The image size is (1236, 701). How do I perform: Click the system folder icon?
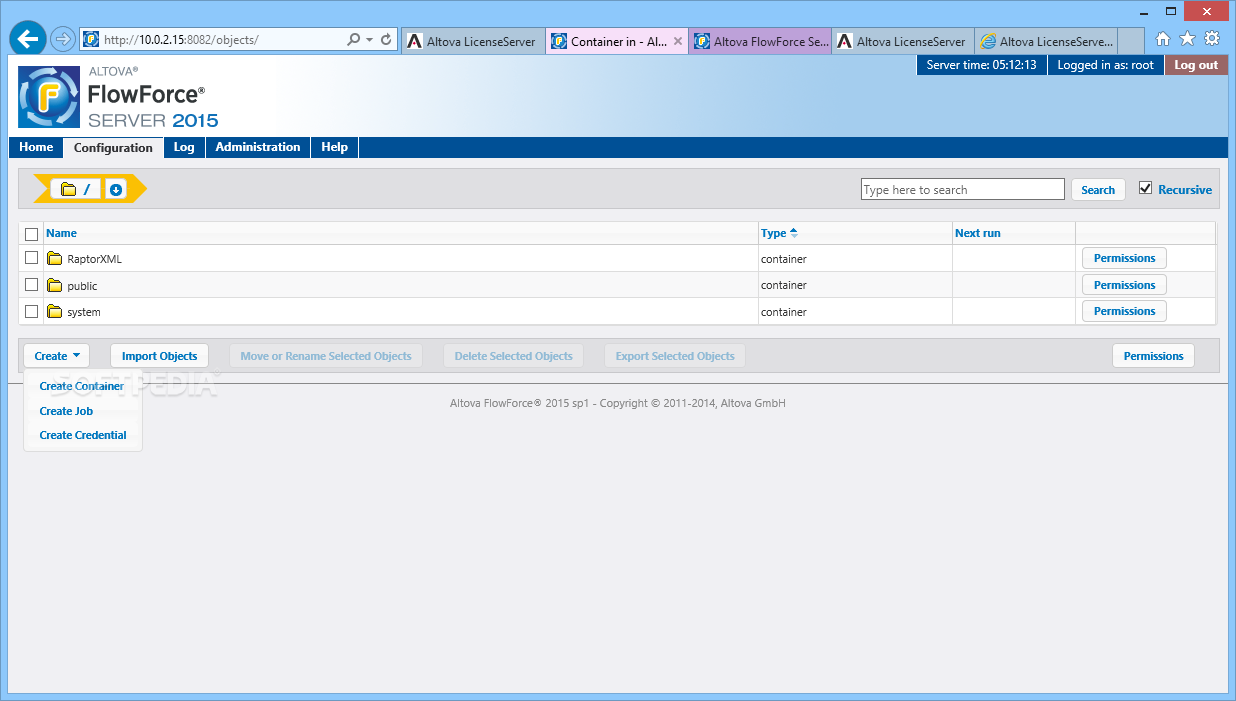click(x=55, y=312)
